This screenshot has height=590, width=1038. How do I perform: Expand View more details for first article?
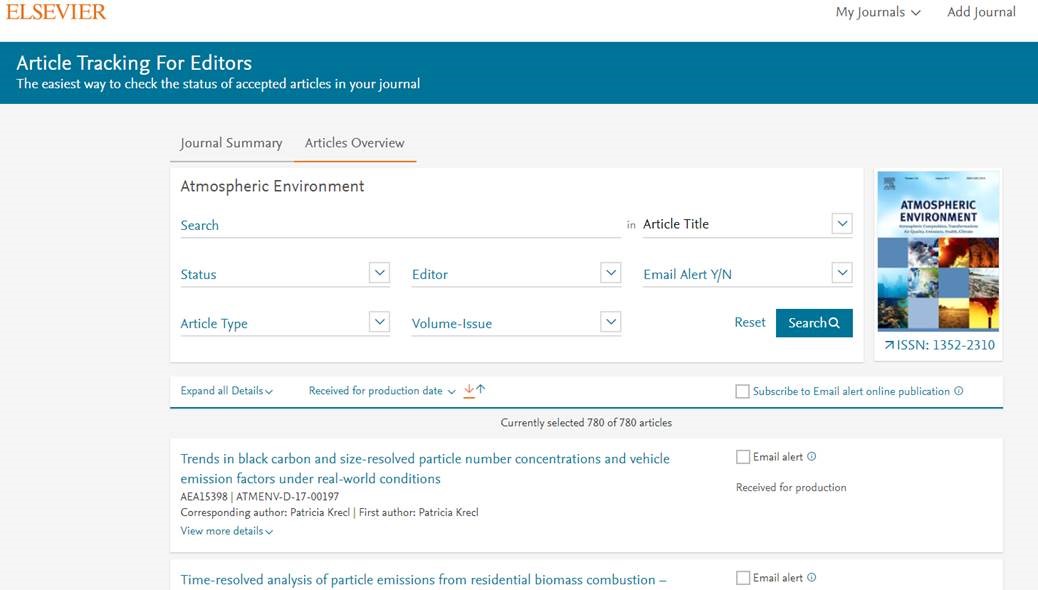(226, 531)
